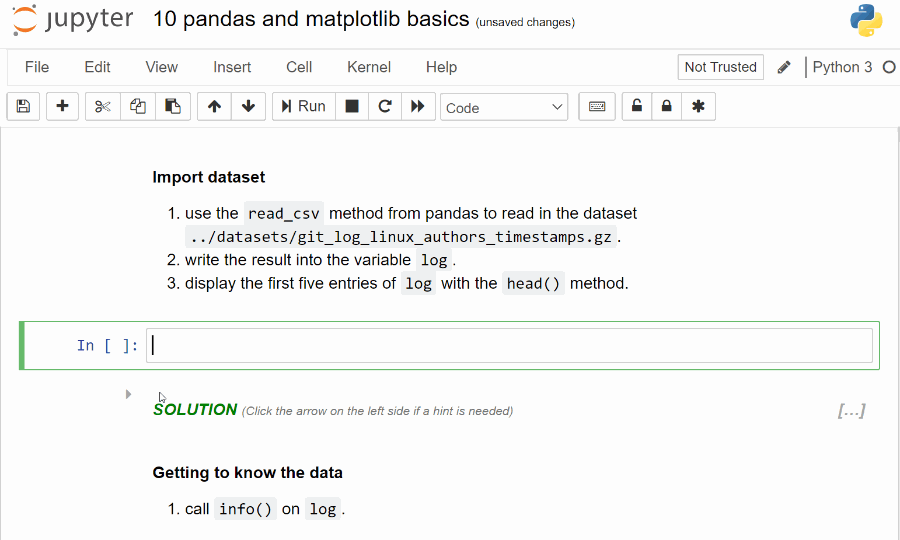Open the command palette keyboard icon
Viewport: 900px width, 540px height.
pos(597,106)
